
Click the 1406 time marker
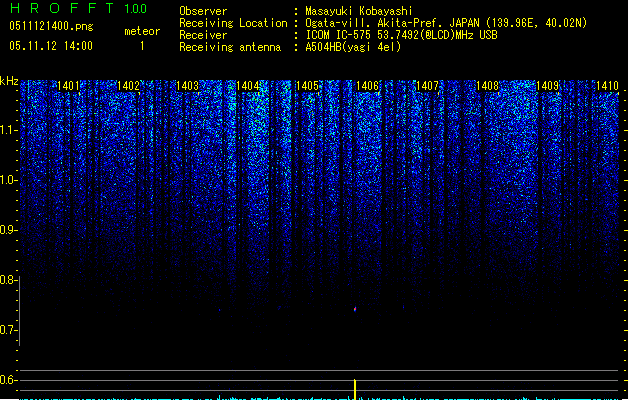coord(367,86)
